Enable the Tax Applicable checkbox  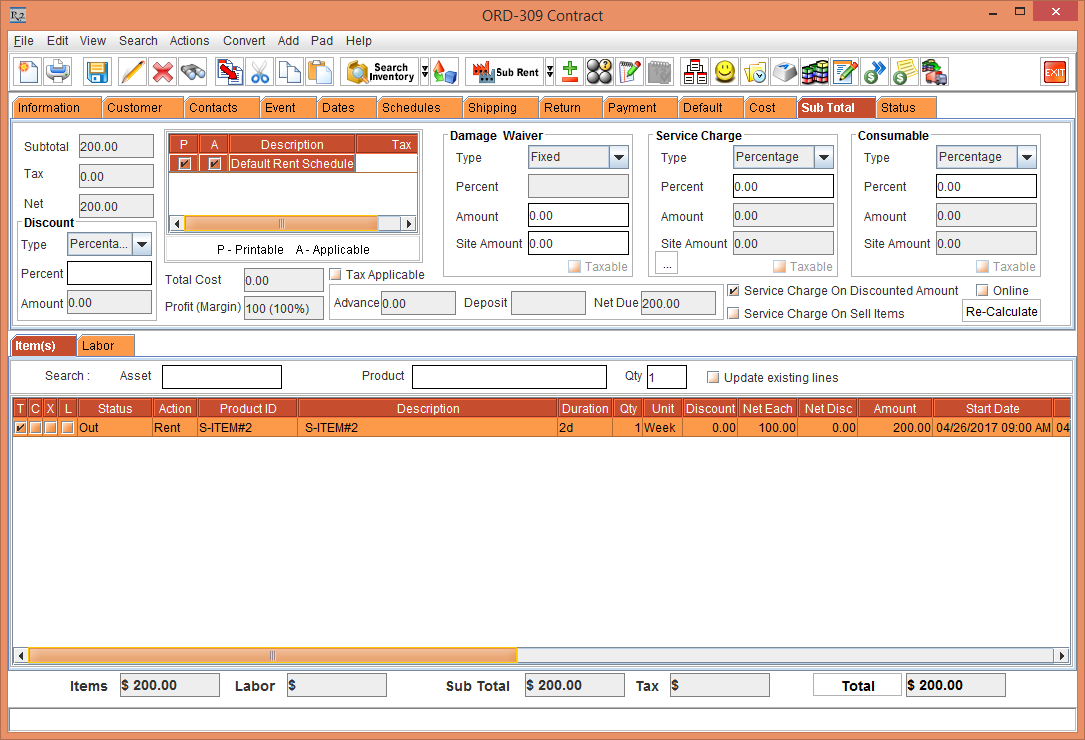[336, 275]
